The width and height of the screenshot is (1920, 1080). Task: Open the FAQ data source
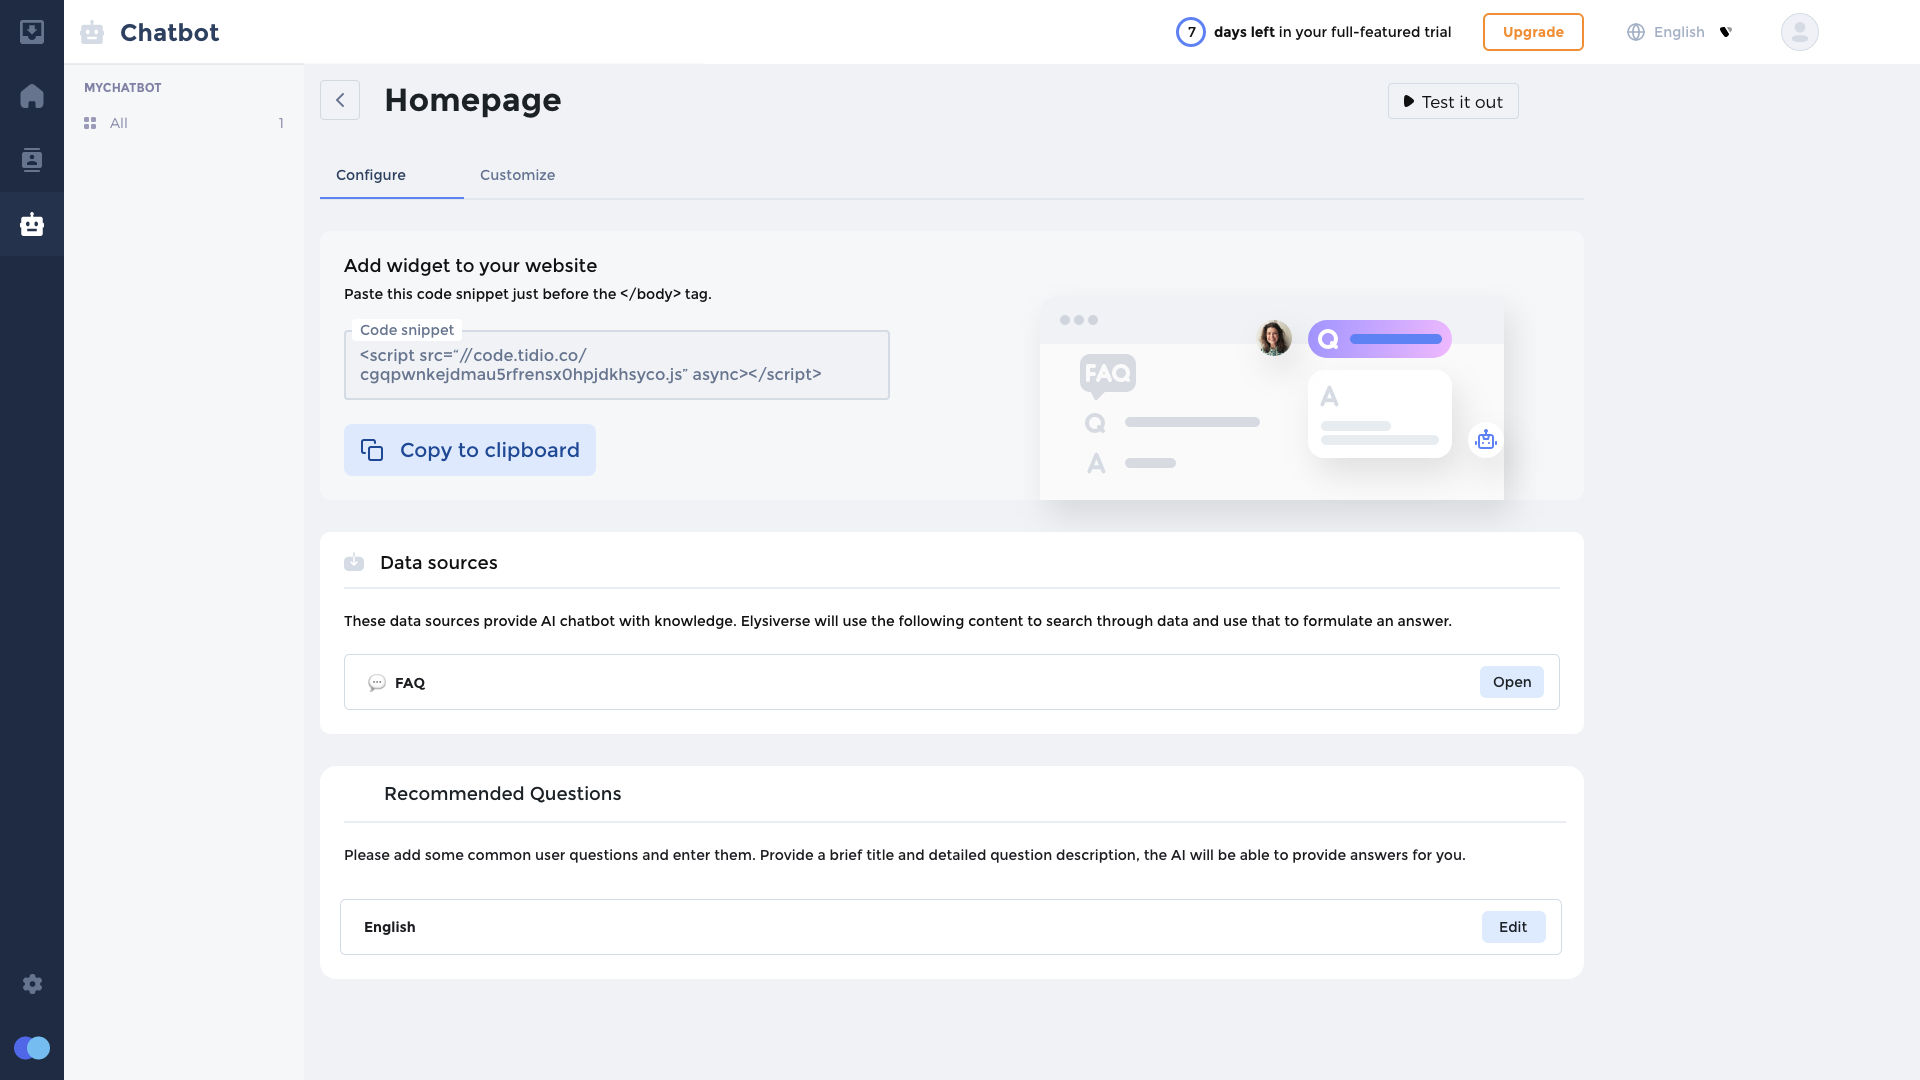click(1511, 682)
